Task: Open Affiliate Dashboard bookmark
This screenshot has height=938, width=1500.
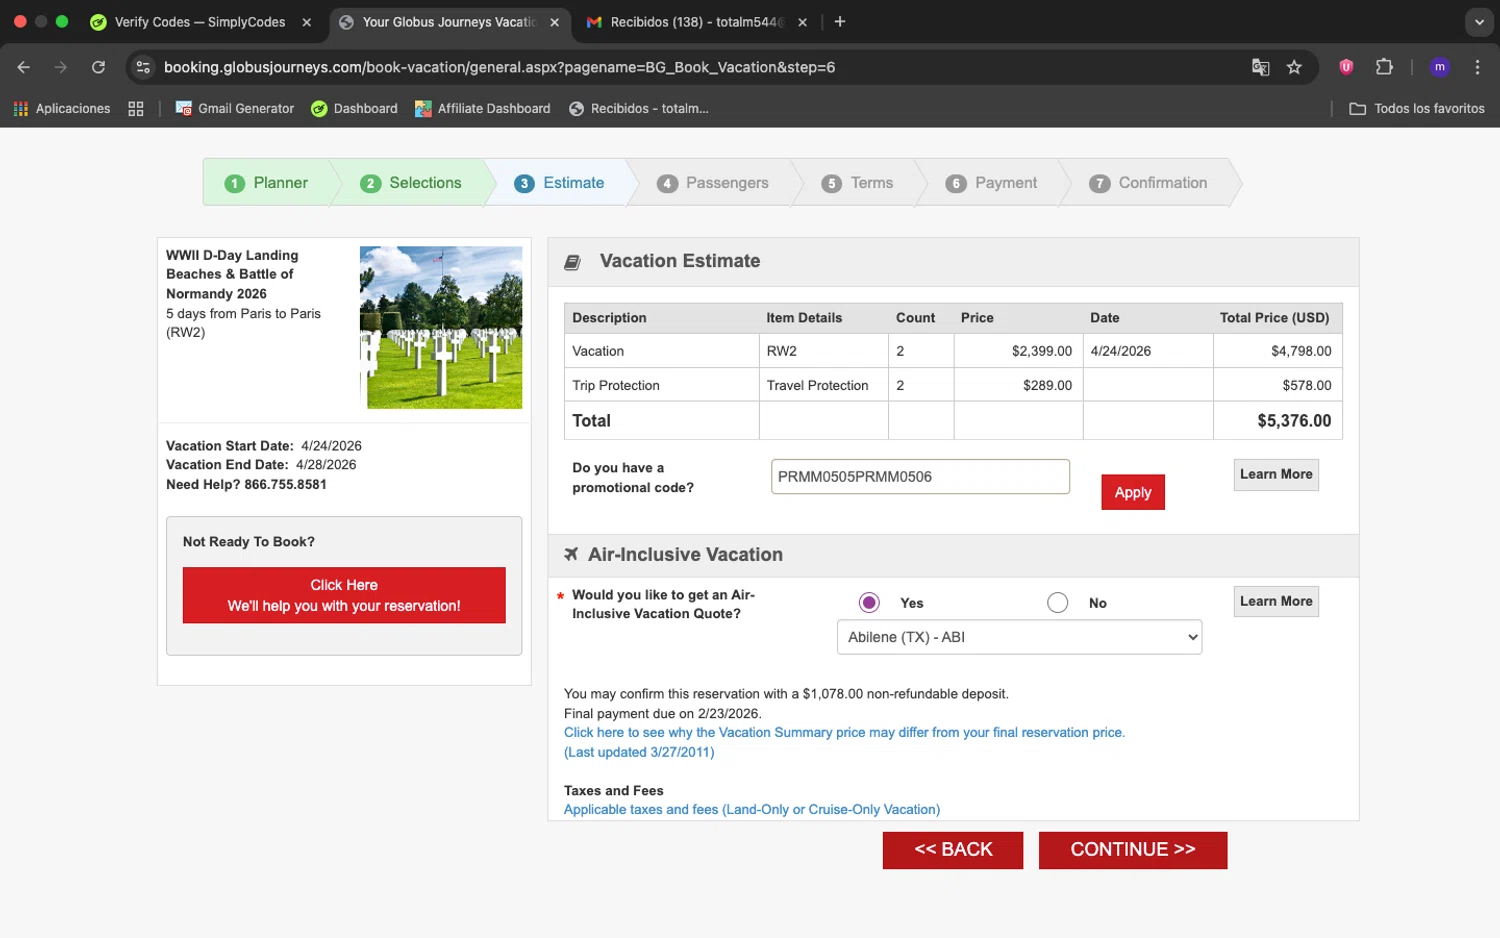Action: point(483,108)
